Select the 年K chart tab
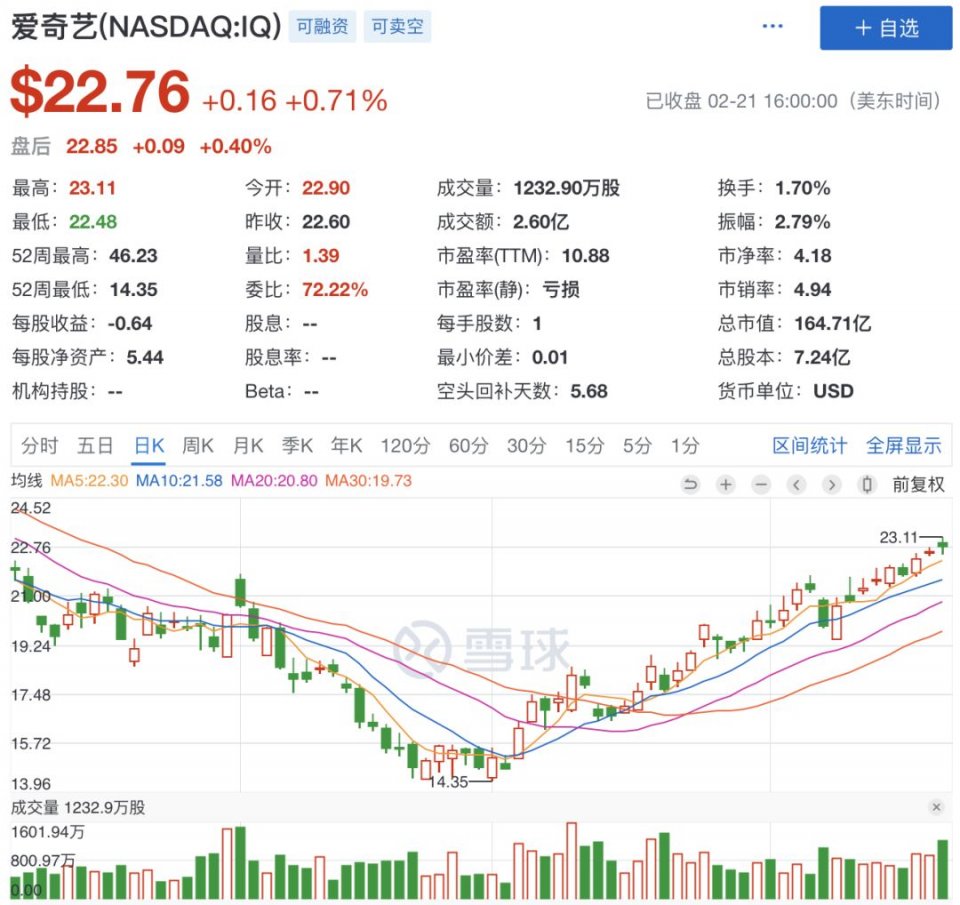Image resolution: width=960 pixels, height=905 pixels. coord(347,446)
